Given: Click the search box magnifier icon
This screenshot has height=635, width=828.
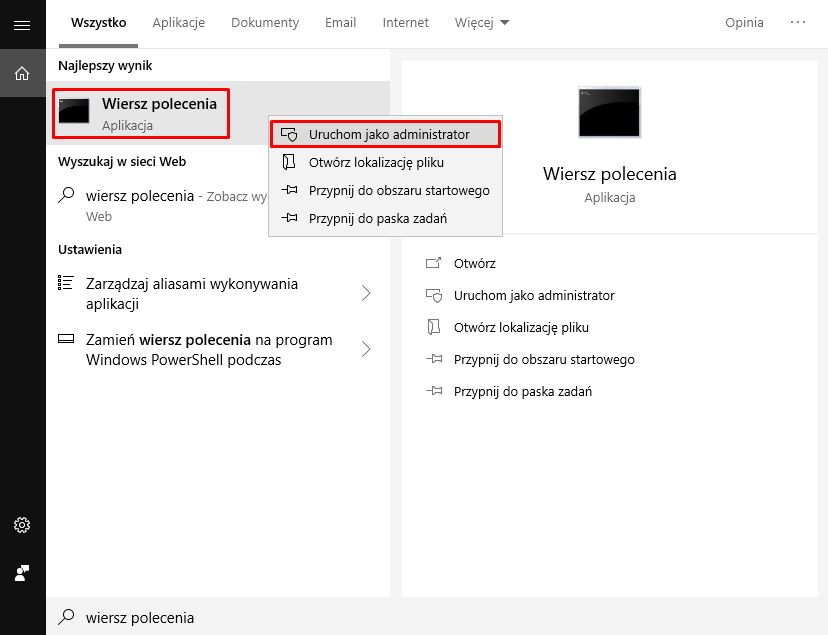Looking at the screenshot, I should 67,616.
